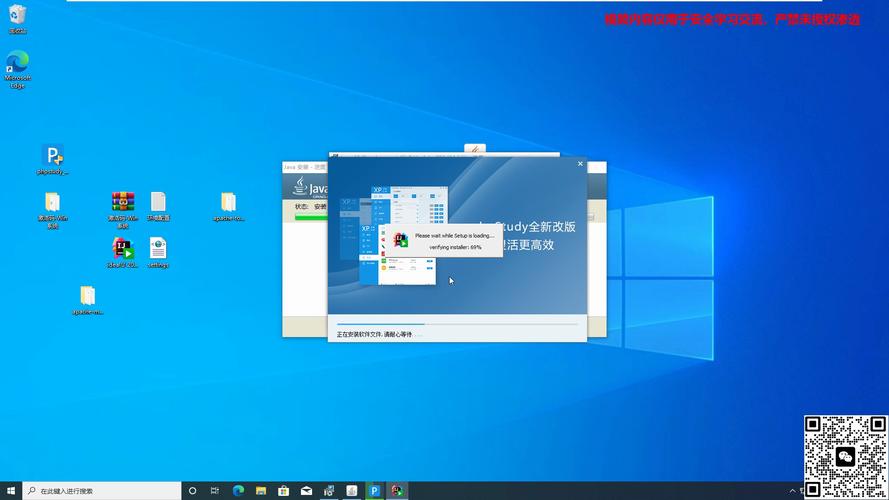
Task: Open File Explorer from the taskbar
Action: coord(261,491)
